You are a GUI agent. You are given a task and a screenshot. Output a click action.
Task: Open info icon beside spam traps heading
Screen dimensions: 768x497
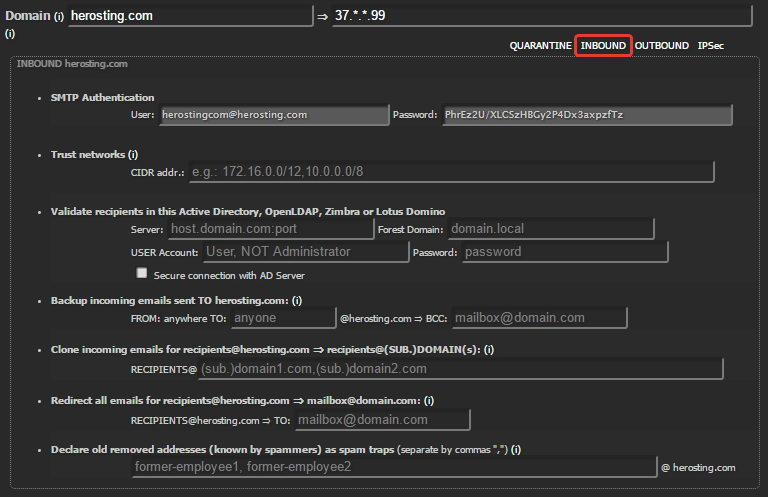(516, 450)
